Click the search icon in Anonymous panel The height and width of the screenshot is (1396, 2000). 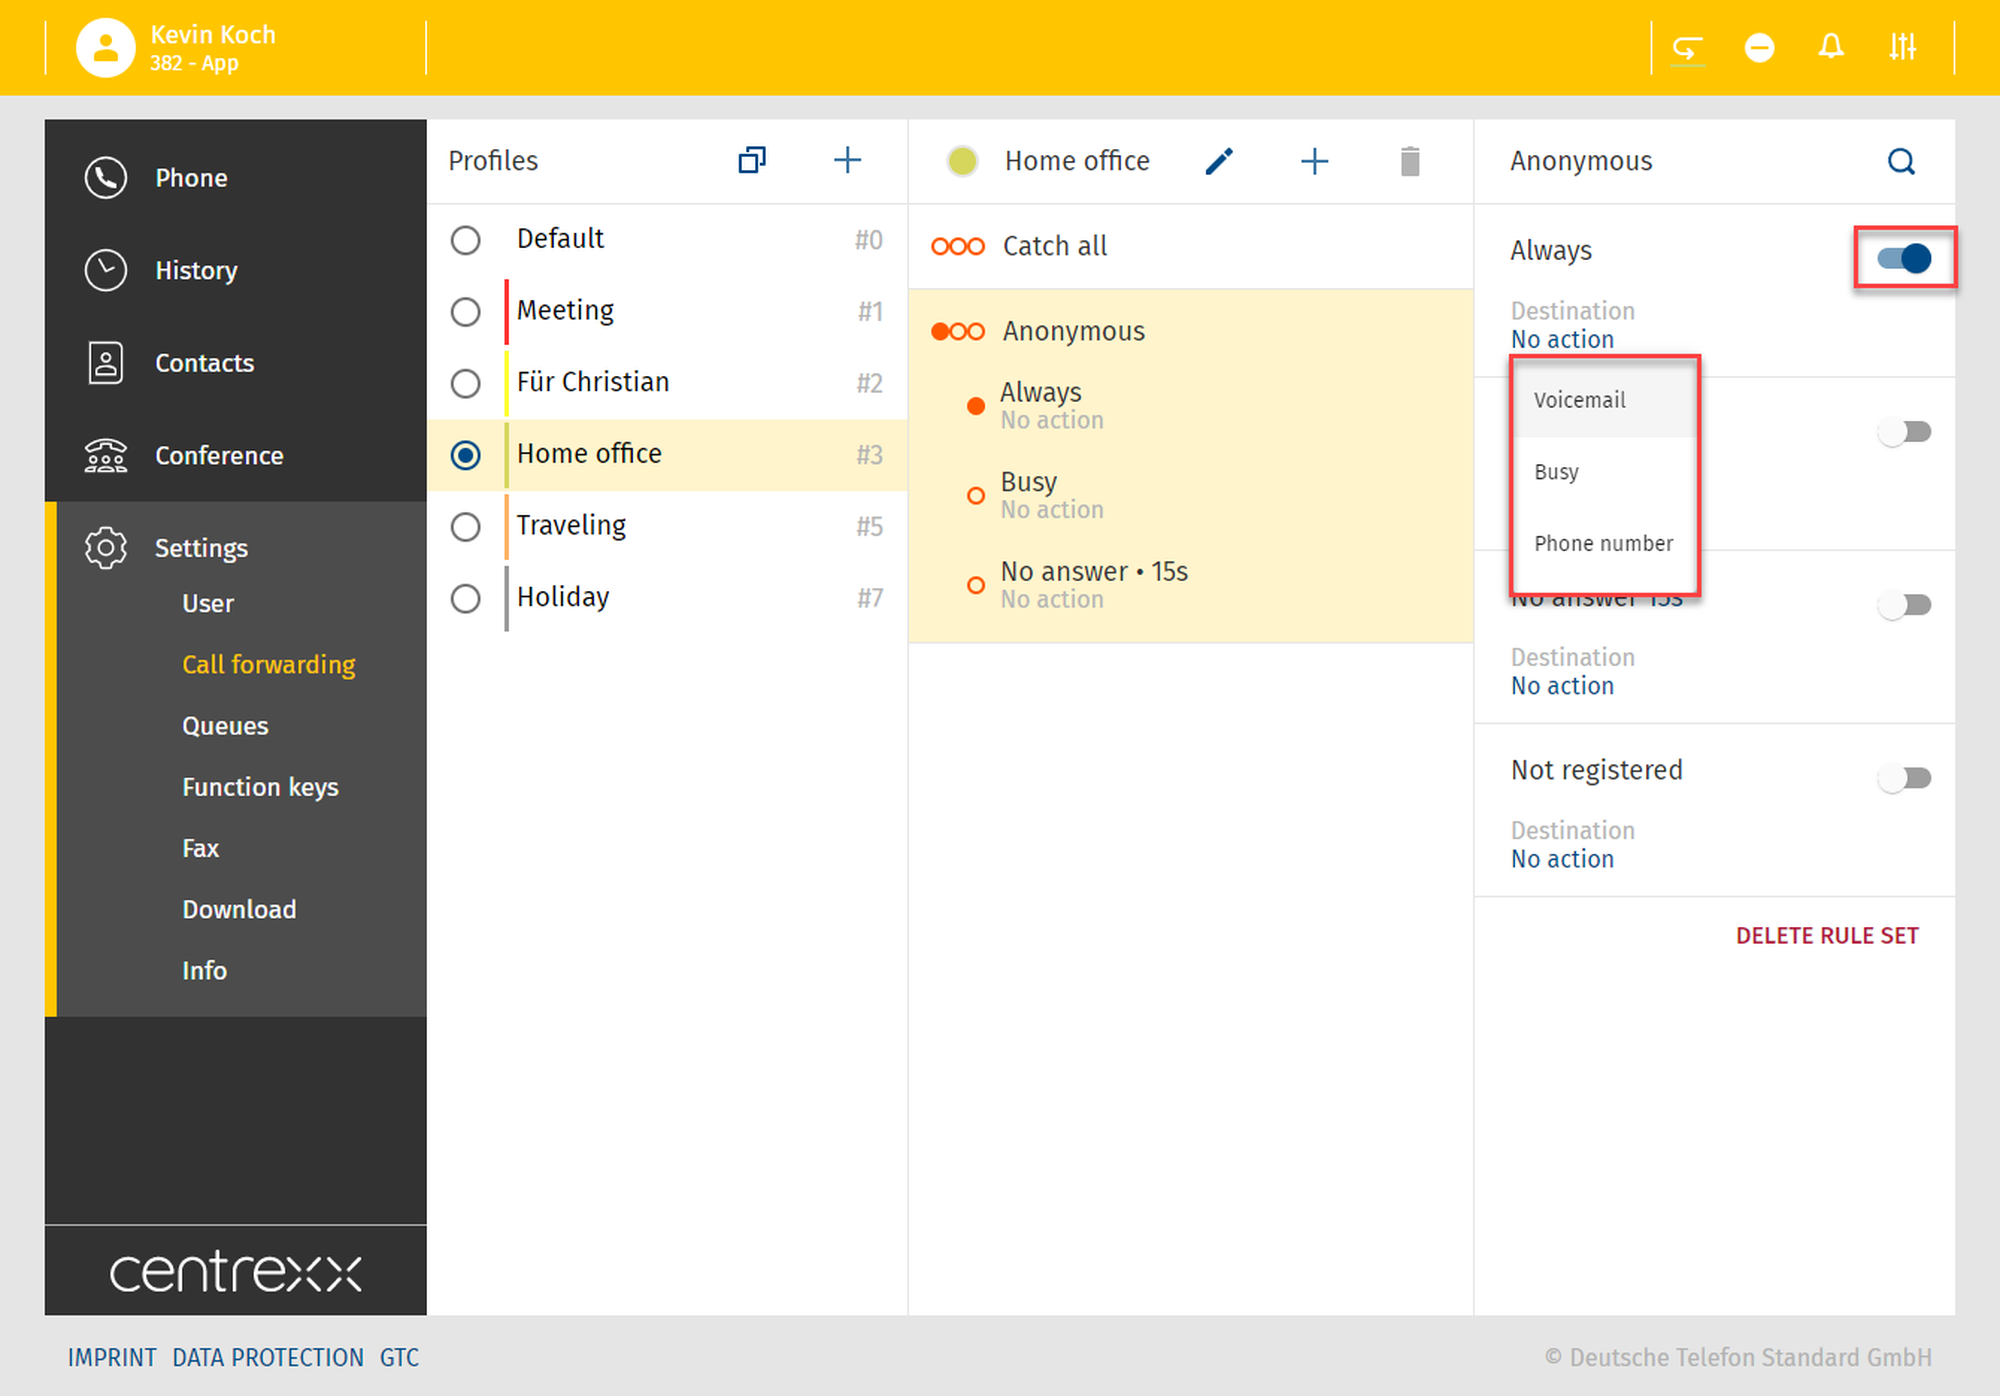(x=1901, y=161)
